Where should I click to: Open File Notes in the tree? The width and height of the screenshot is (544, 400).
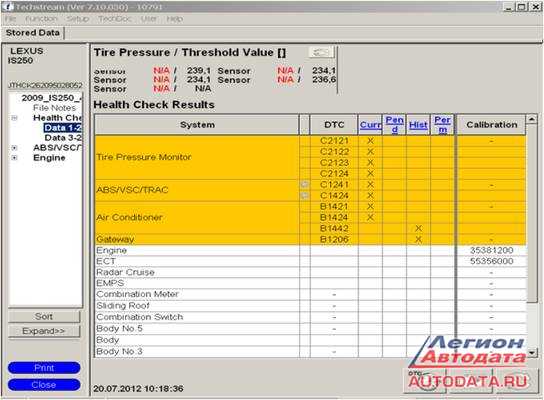click(x=54, y=108)
